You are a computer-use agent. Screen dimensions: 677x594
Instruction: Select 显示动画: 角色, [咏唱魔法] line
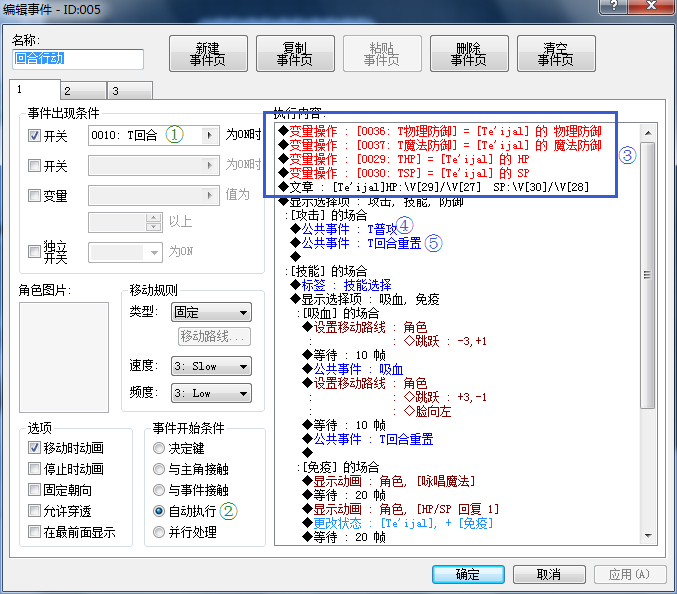click(389, 481)
